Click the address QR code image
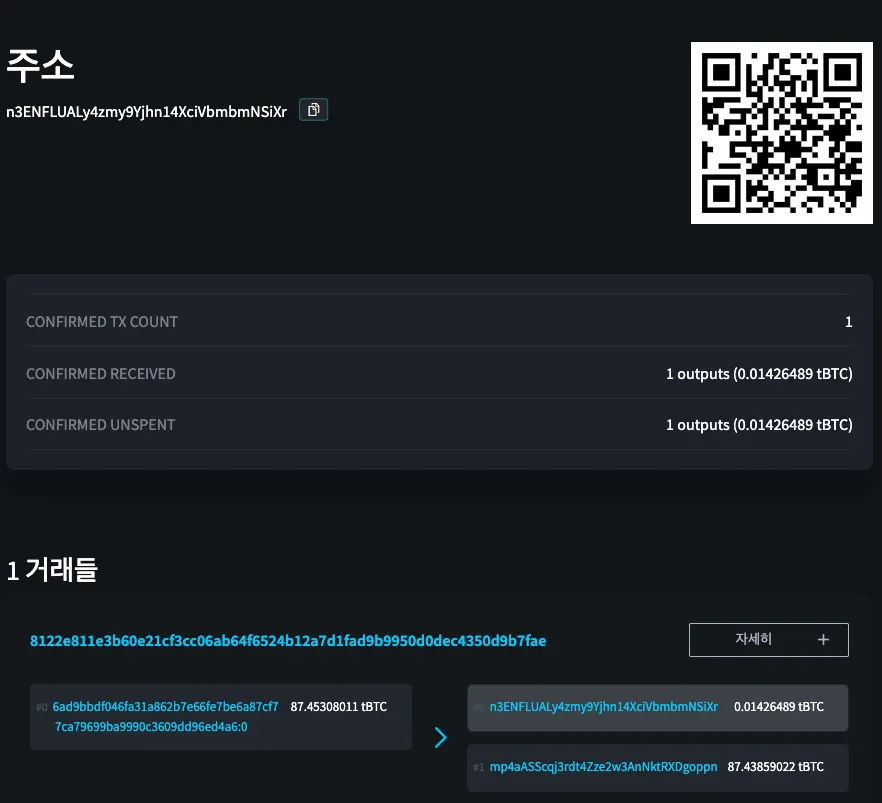Image resolution: width=882 pixels, height=803 pixels. tap(781, 133)
